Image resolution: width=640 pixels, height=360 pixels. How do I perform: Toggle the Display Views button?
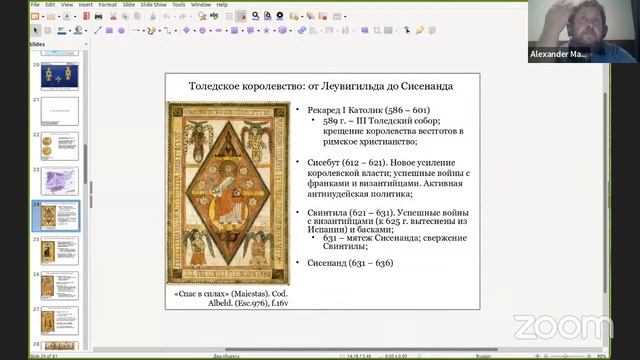pos(241,16)
